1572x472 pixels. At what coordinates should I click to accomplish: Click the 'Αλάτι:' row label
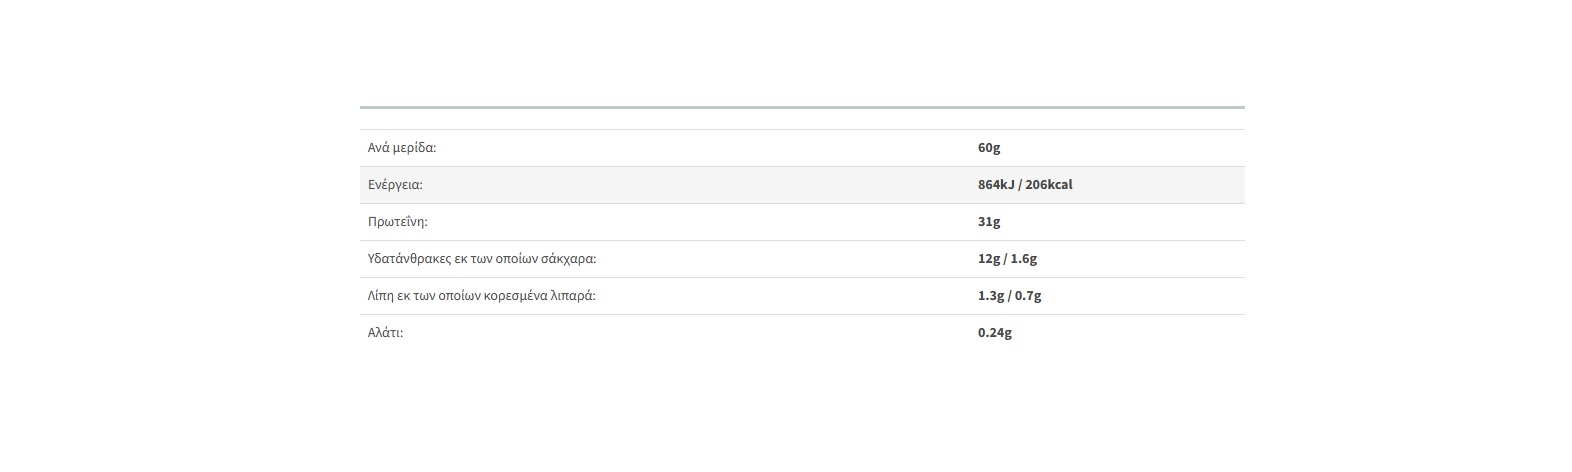point(385,333)
